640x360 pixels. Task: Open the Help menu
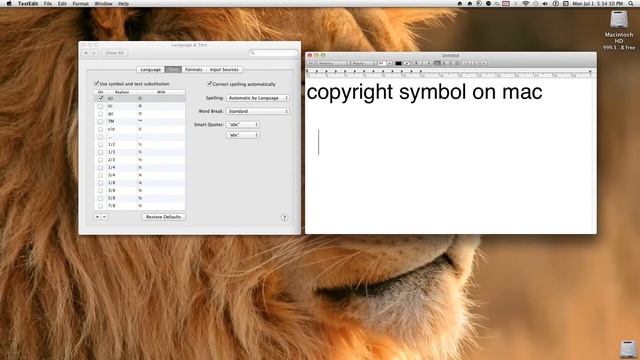click(x=123, y=3)
